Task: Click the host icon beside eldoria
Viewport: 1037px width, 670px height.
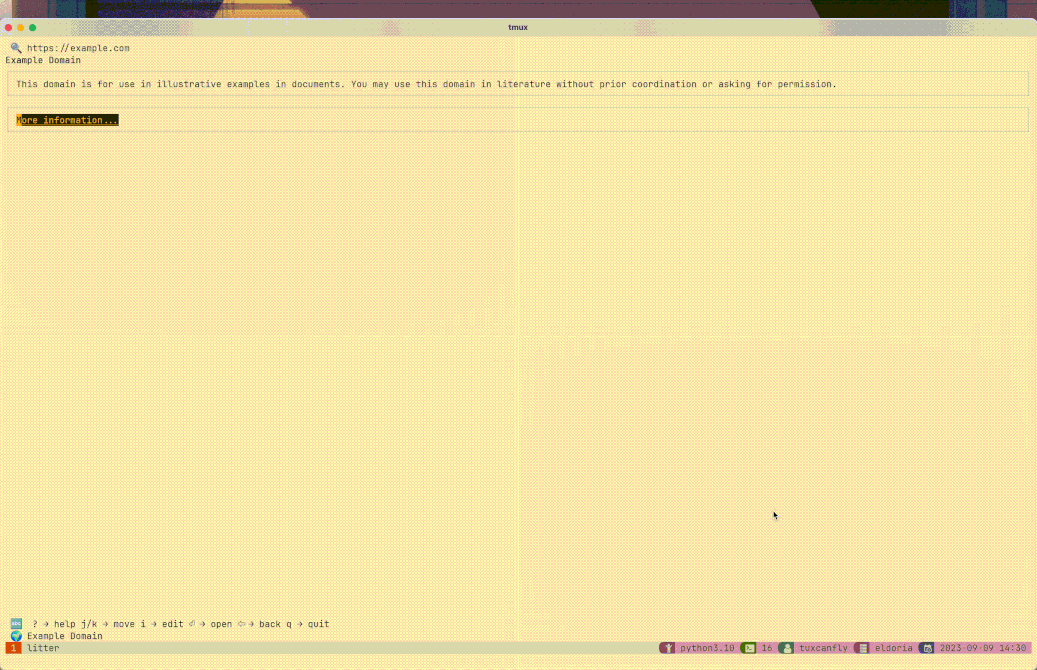Action: [x=862, y=648]
